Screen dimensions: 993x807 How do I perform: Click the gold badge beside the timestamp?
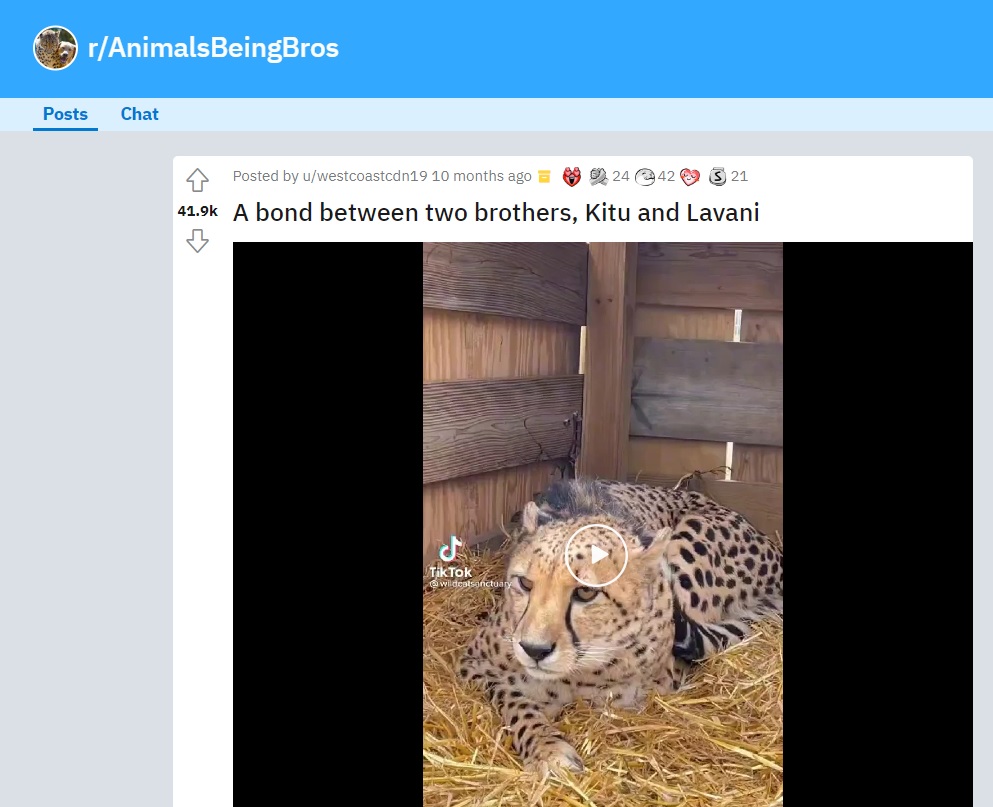point(543,176)
